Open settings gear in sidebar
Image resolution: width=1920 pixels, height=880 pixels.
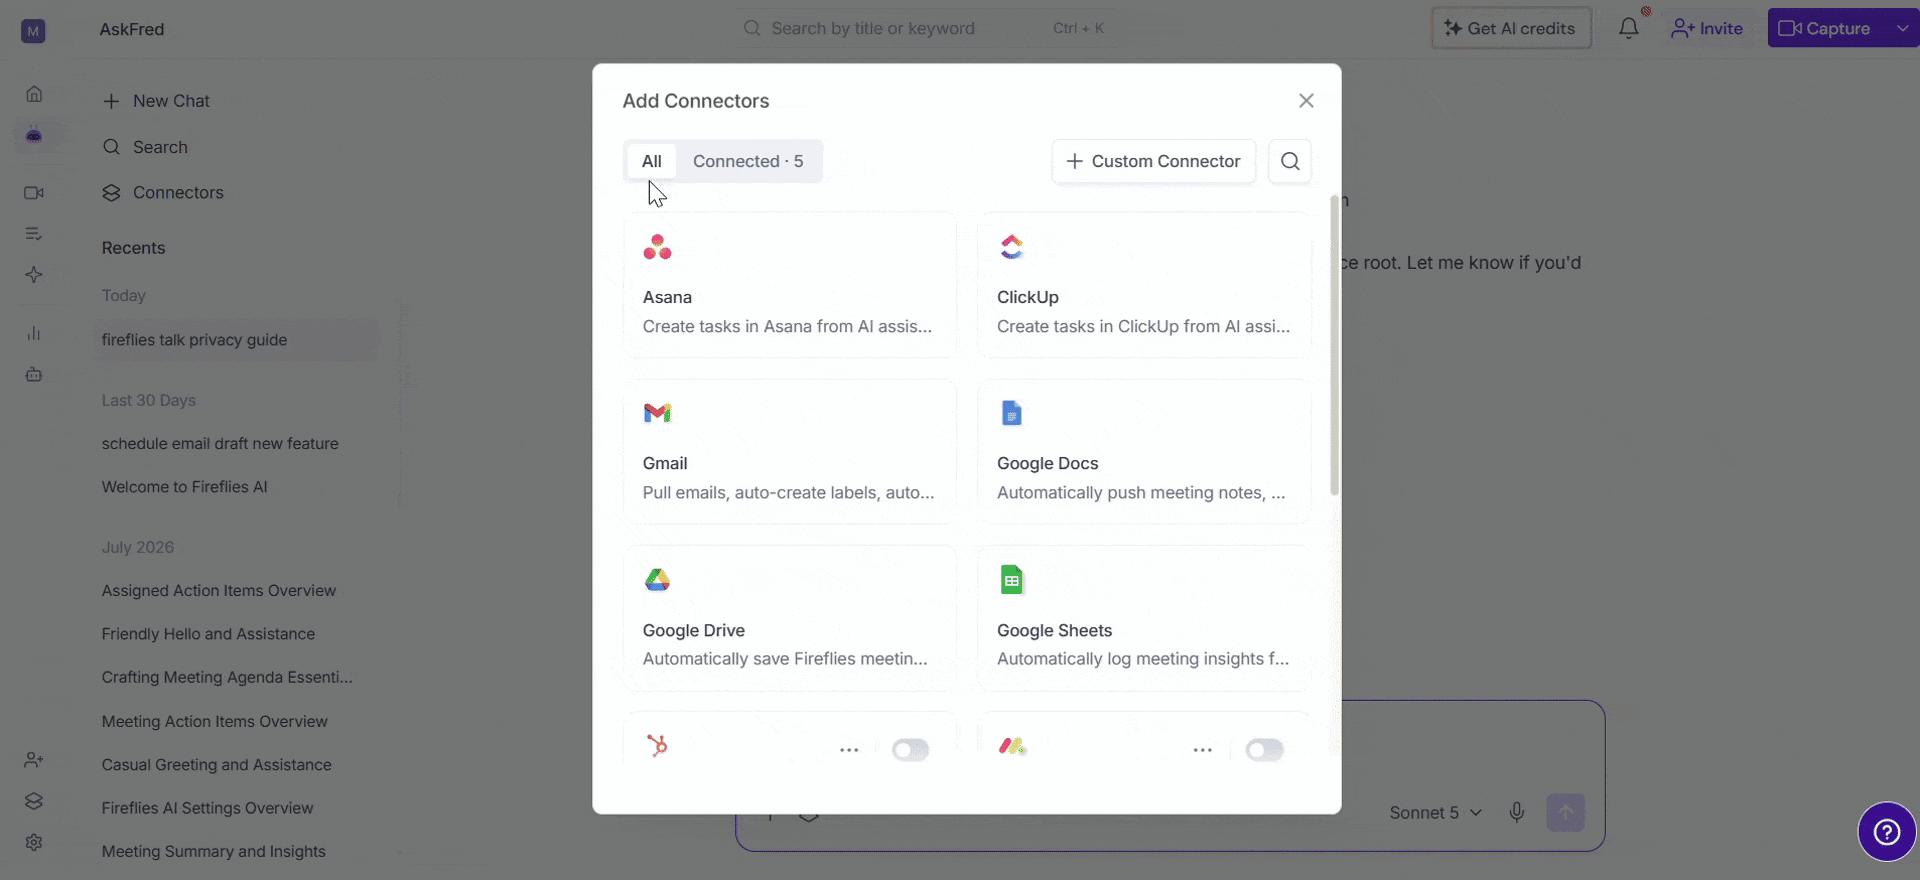[x=34, y=842]
